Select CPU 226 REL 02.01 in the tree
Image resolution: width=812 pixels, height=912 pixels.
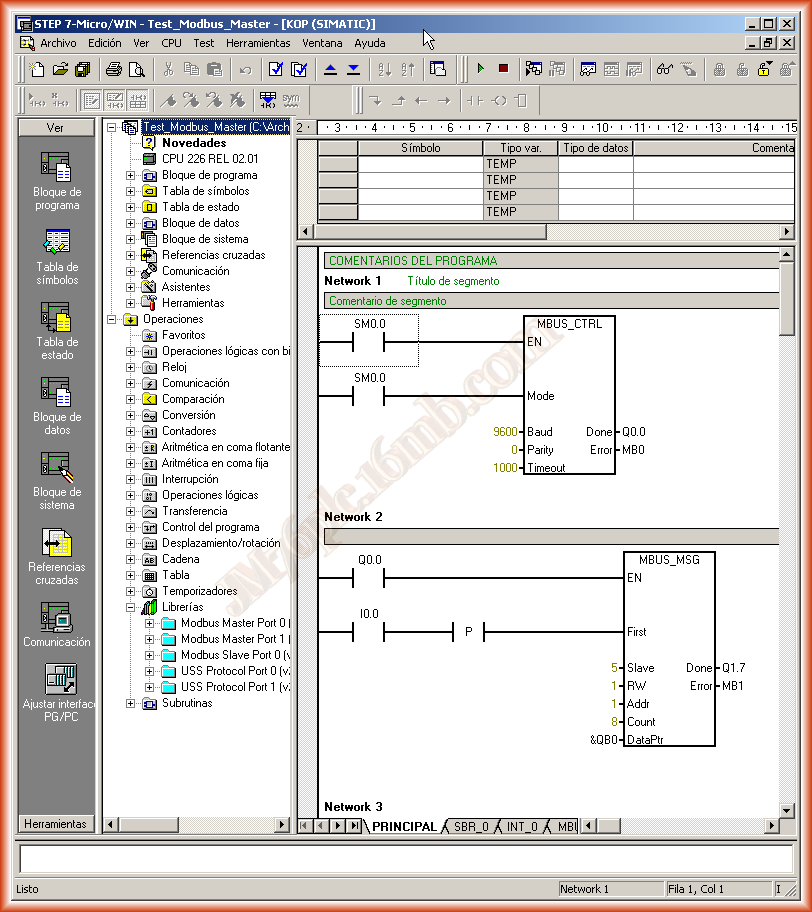[x=209, y=159]
